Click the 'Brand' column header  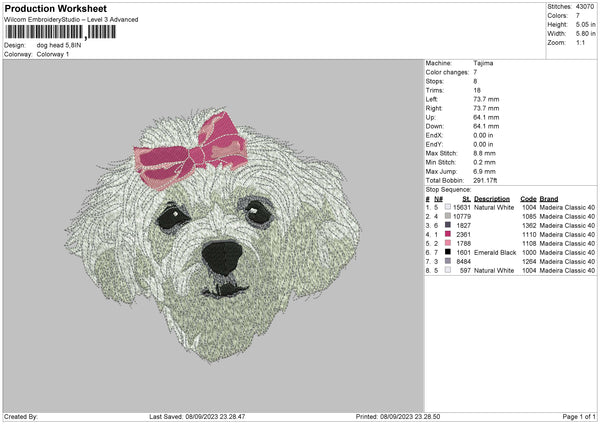pyautogui.click(x=549, y=199)
